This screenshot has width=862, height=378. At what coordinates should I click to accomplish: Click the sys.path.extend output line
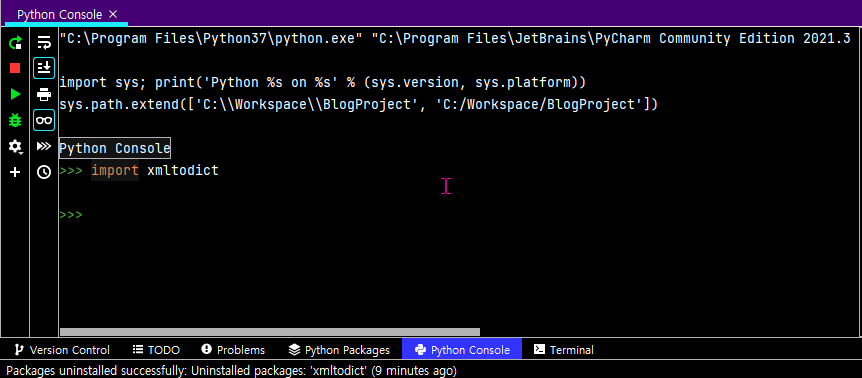[x=358, y=104]
